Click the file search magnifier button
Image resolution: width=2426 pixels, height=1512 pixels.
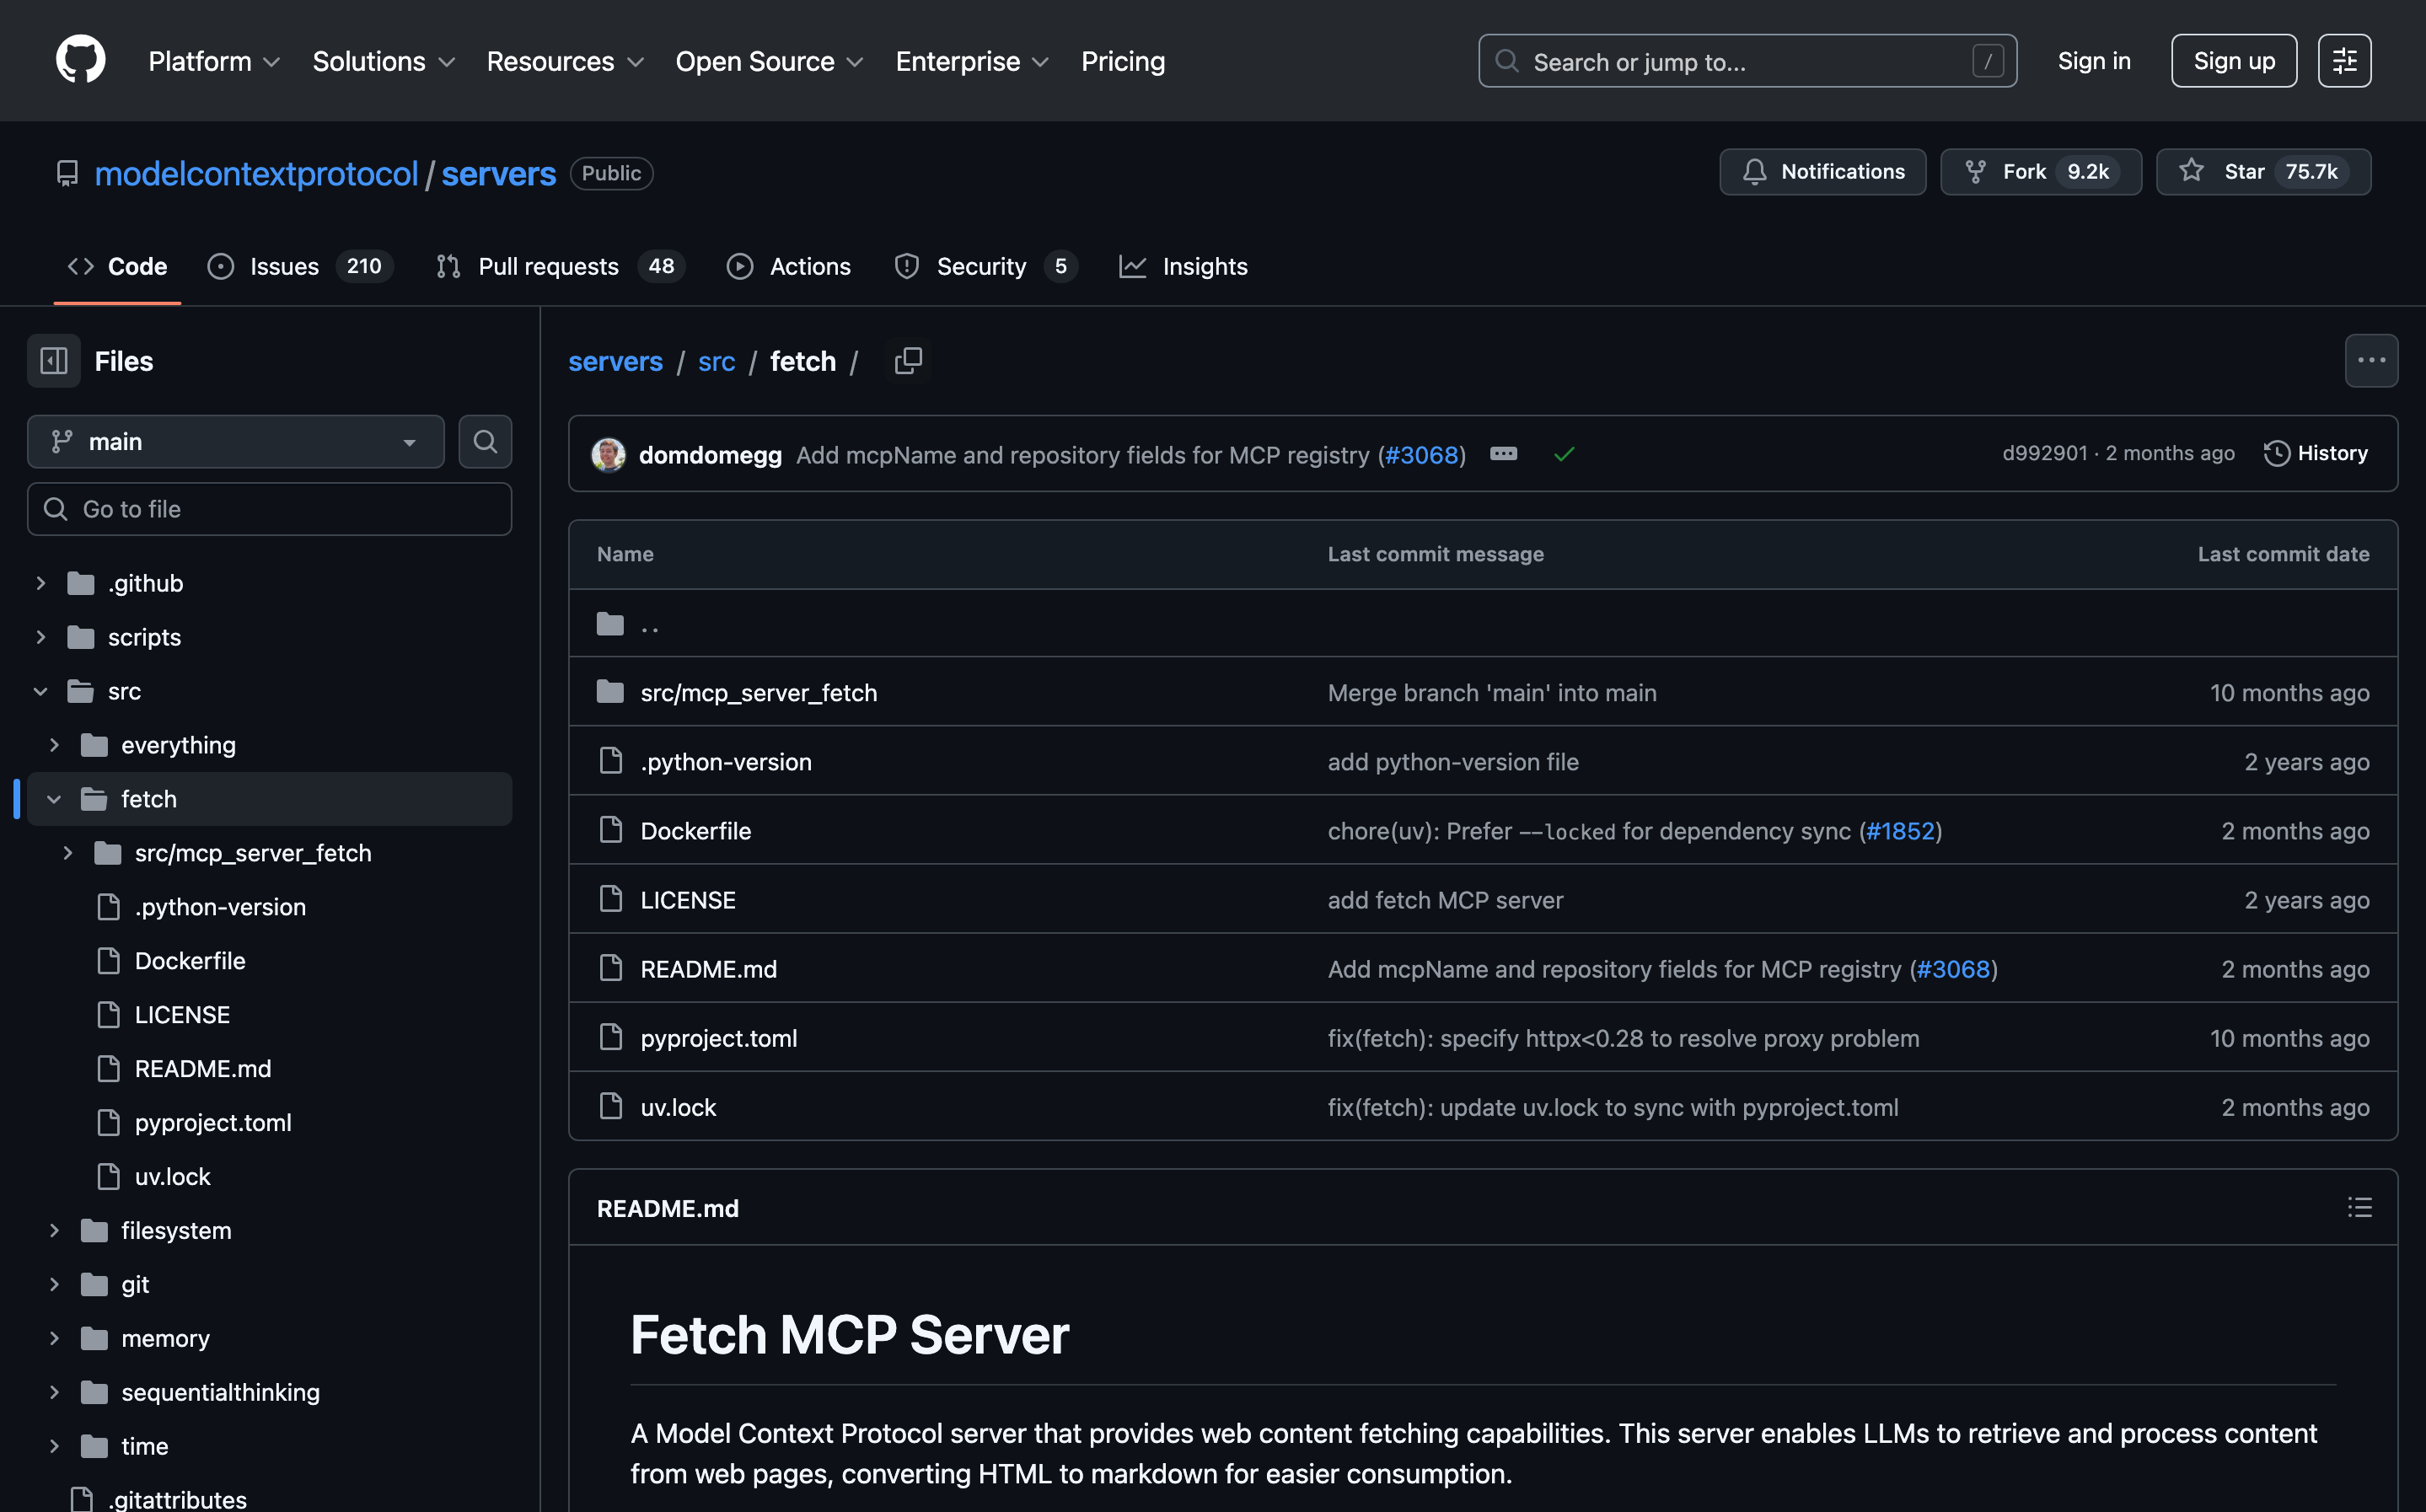coord(485,442)
